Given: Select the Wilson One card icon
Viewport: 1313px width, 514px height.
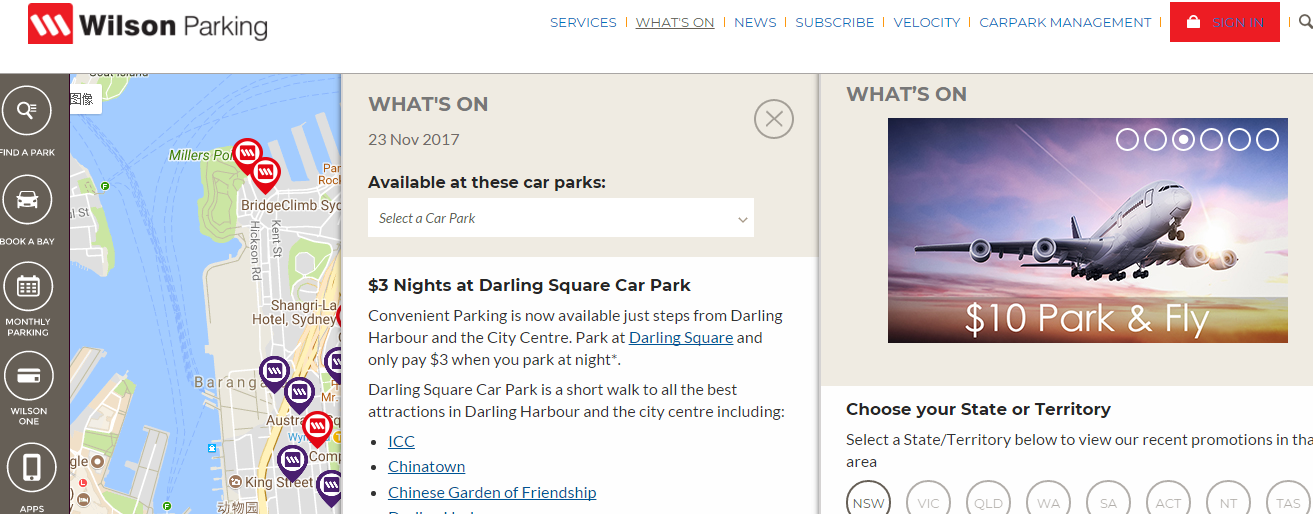Looking at the screenshot, I should [28, 376].
